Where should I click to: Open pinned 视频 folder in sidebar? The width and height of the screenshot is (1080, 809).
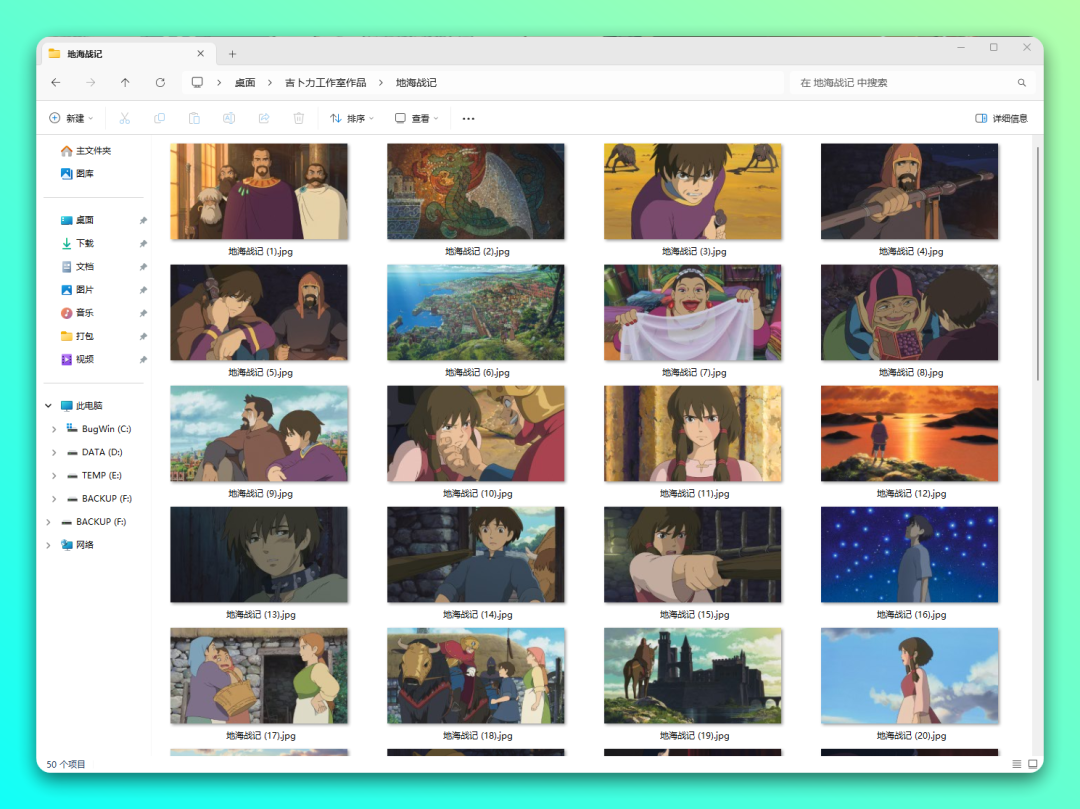(x=77, y=359)
